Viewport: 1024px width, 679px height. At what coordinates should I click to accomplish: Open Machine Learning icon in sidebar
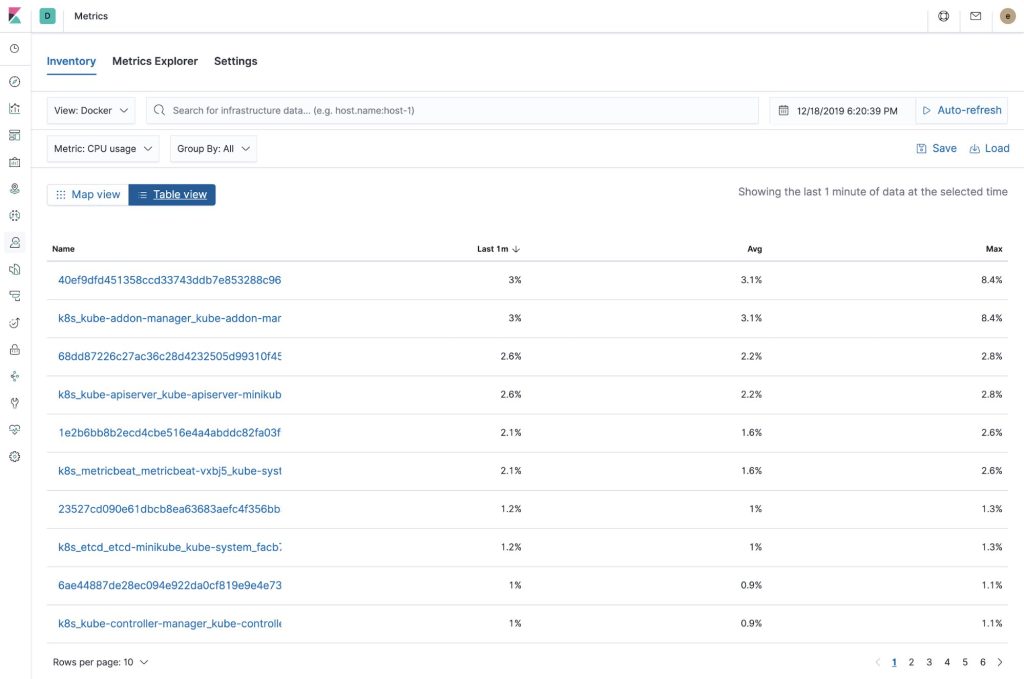pyautogui.click(x=14, y=215)
